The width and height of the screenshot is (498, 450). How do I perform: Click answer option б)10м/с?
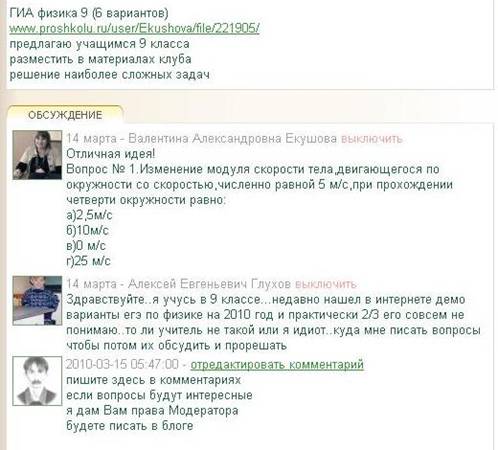point(87,230)
